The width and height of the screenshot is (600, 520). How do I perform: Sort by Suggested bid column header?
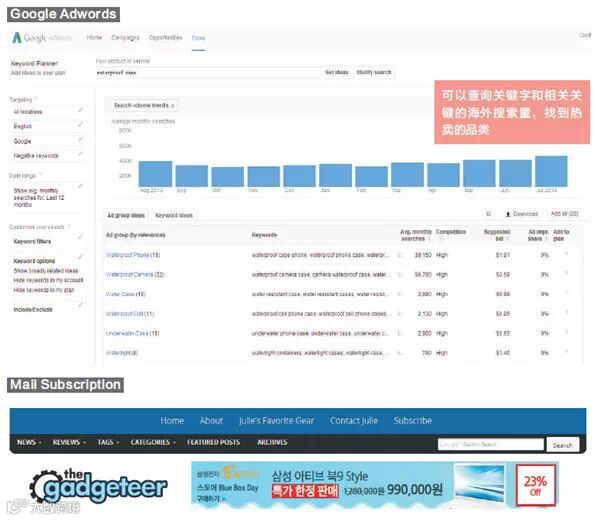tap(497, 235)
